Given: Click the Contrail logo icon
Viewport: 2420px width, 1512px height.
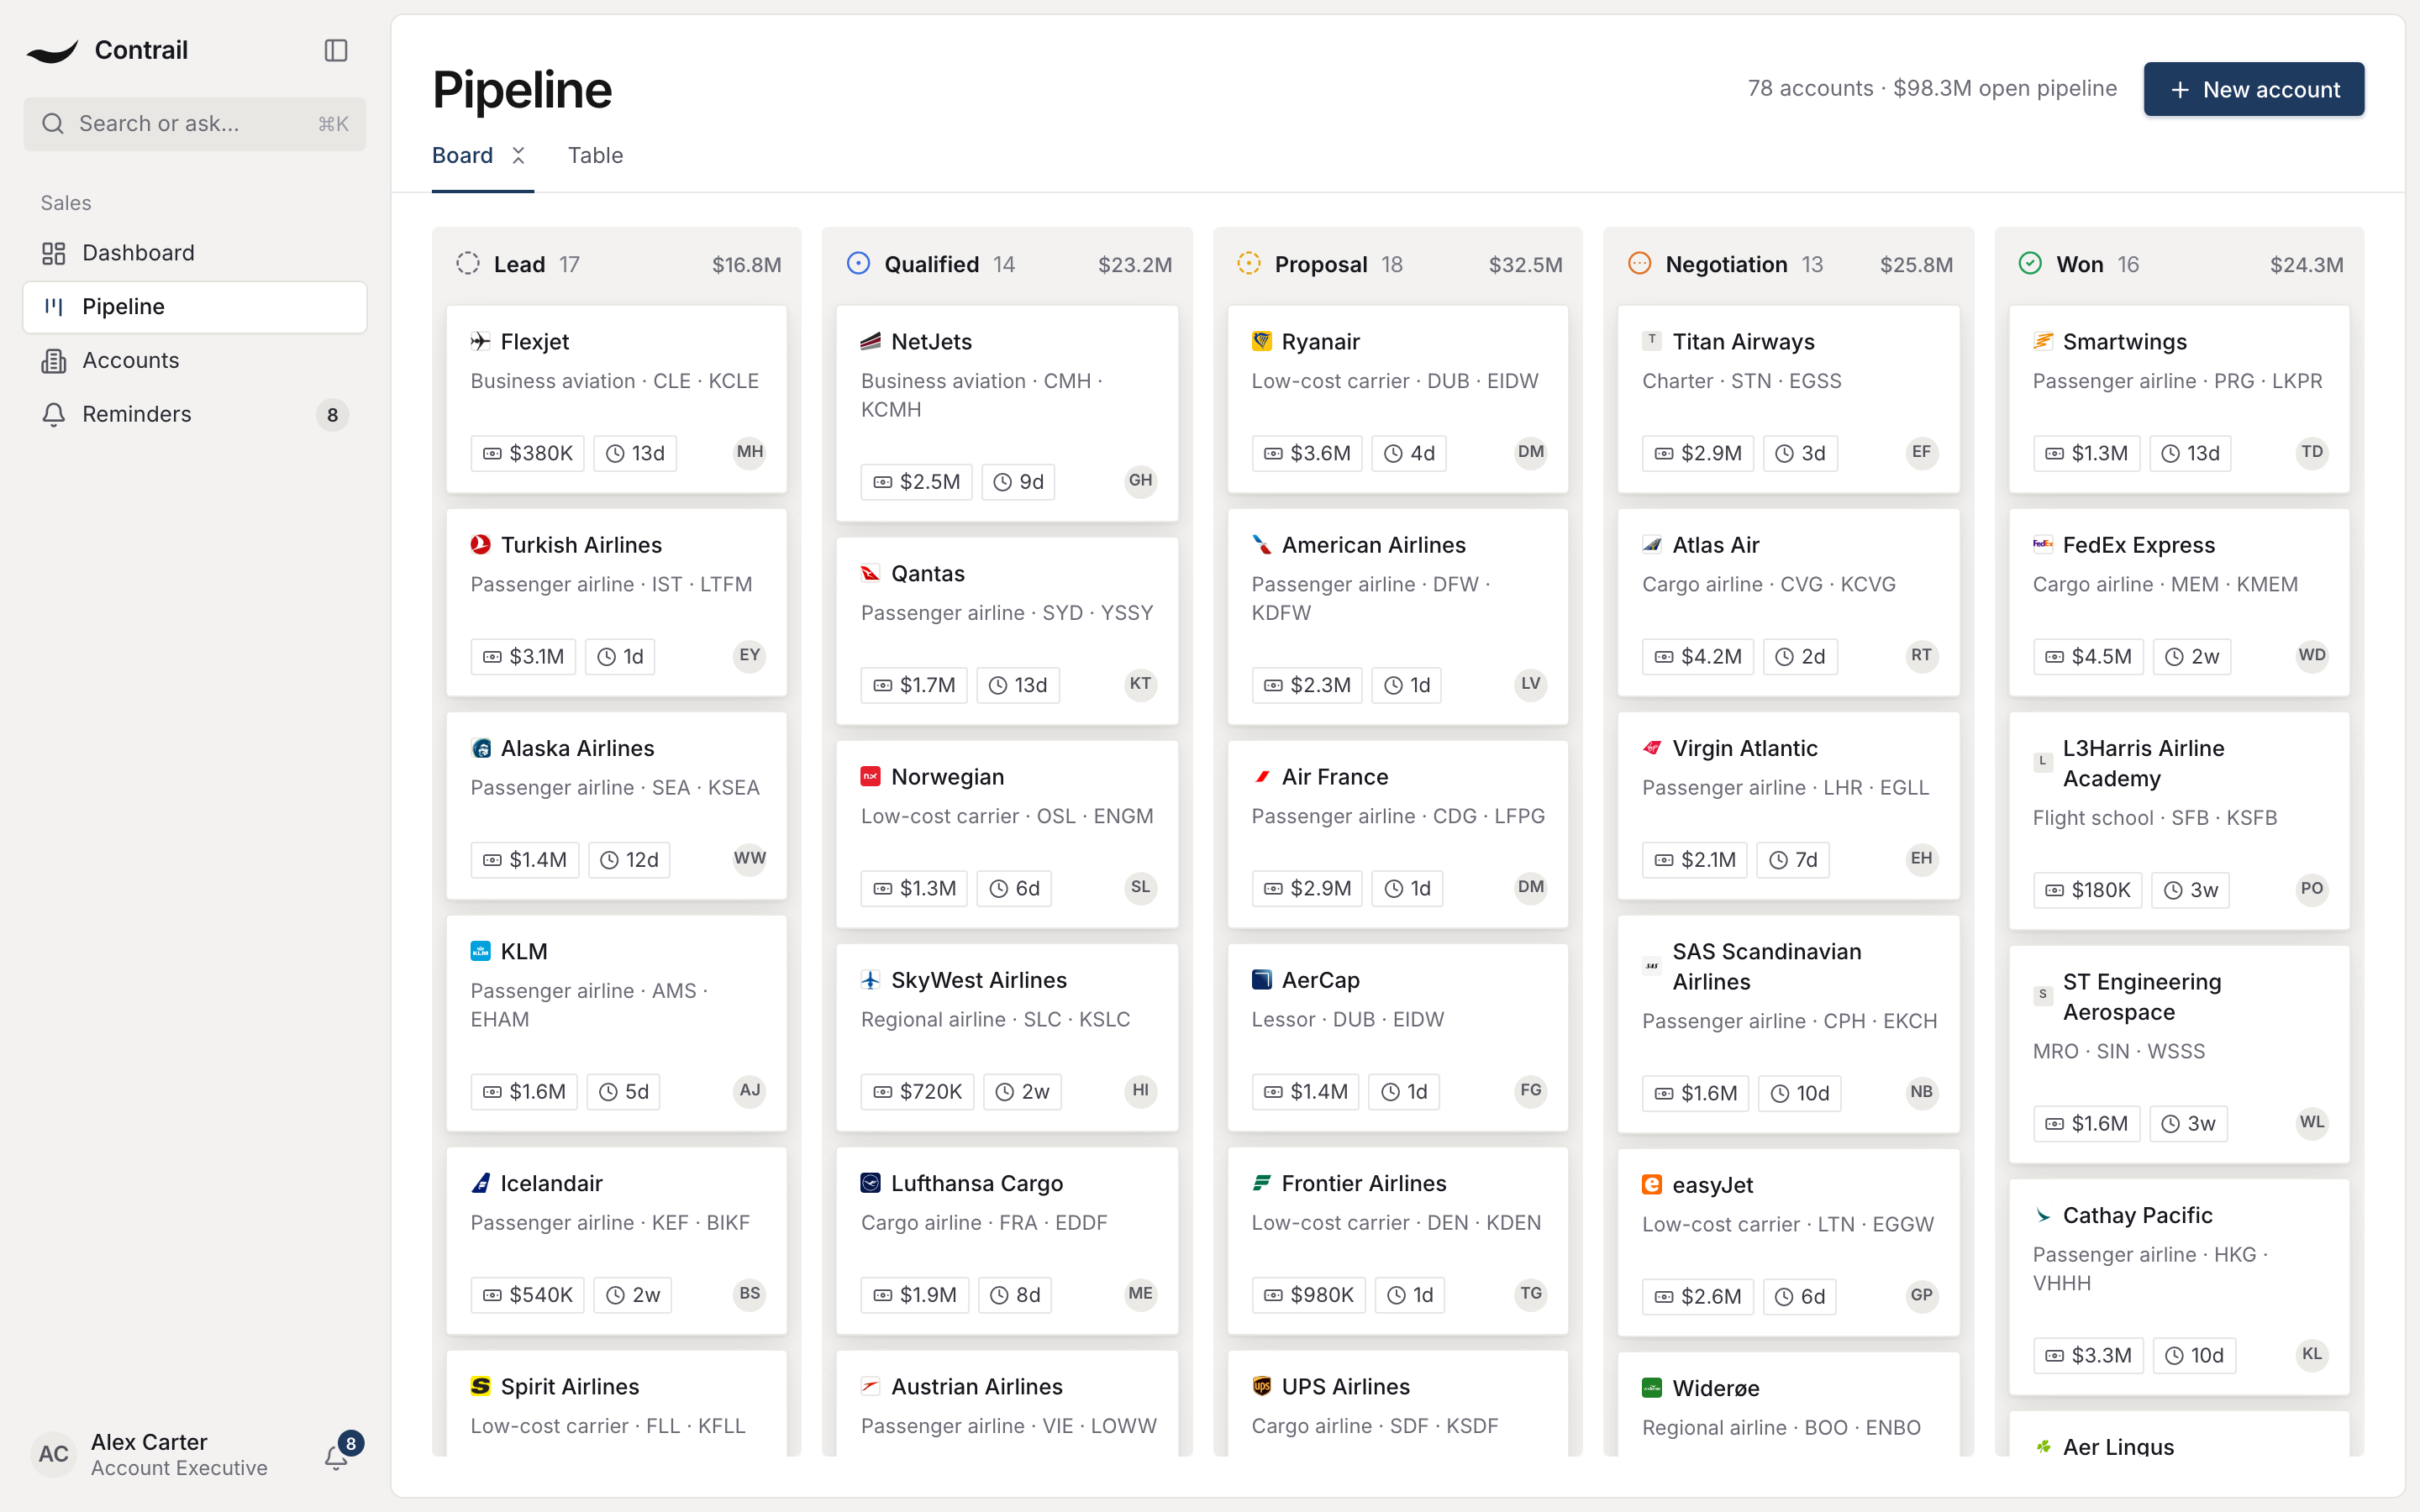Looking at the screenshot, I should click(52, 50).
